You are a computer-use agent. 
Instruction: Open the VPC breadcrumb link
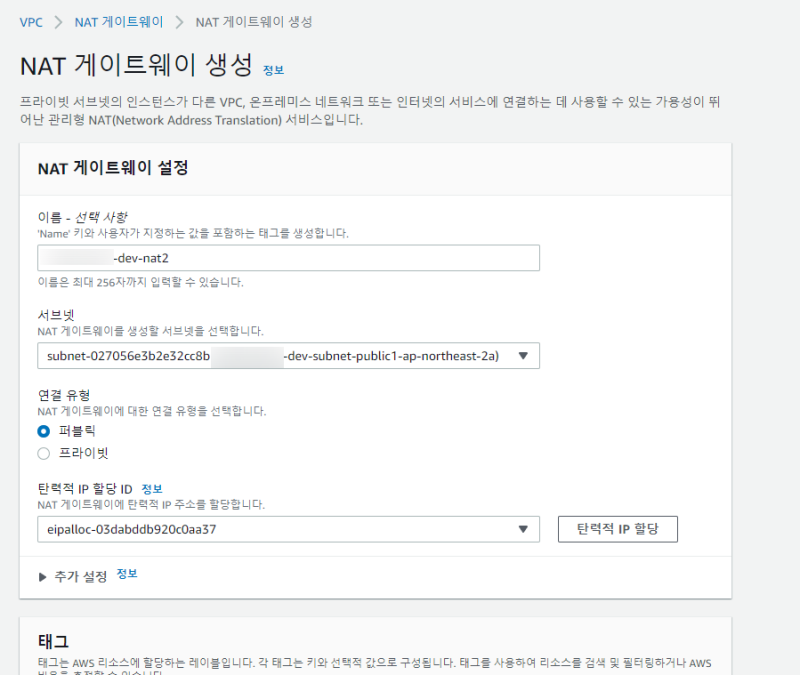(x=31, y=21)
